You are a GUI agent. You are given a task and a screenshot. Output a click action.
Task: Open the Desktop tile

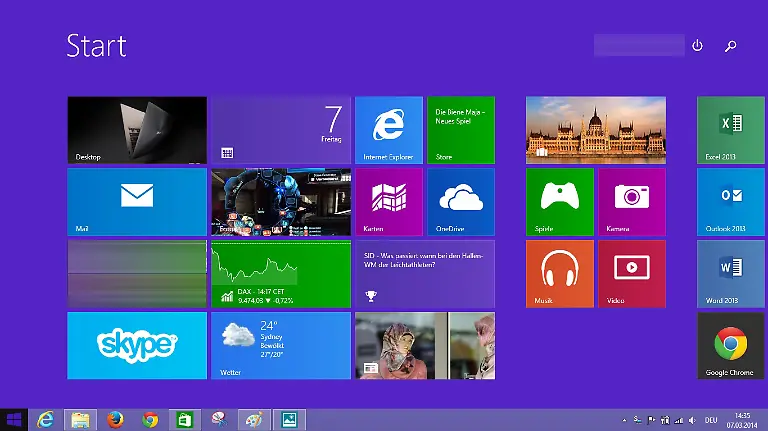coord(137,130)
